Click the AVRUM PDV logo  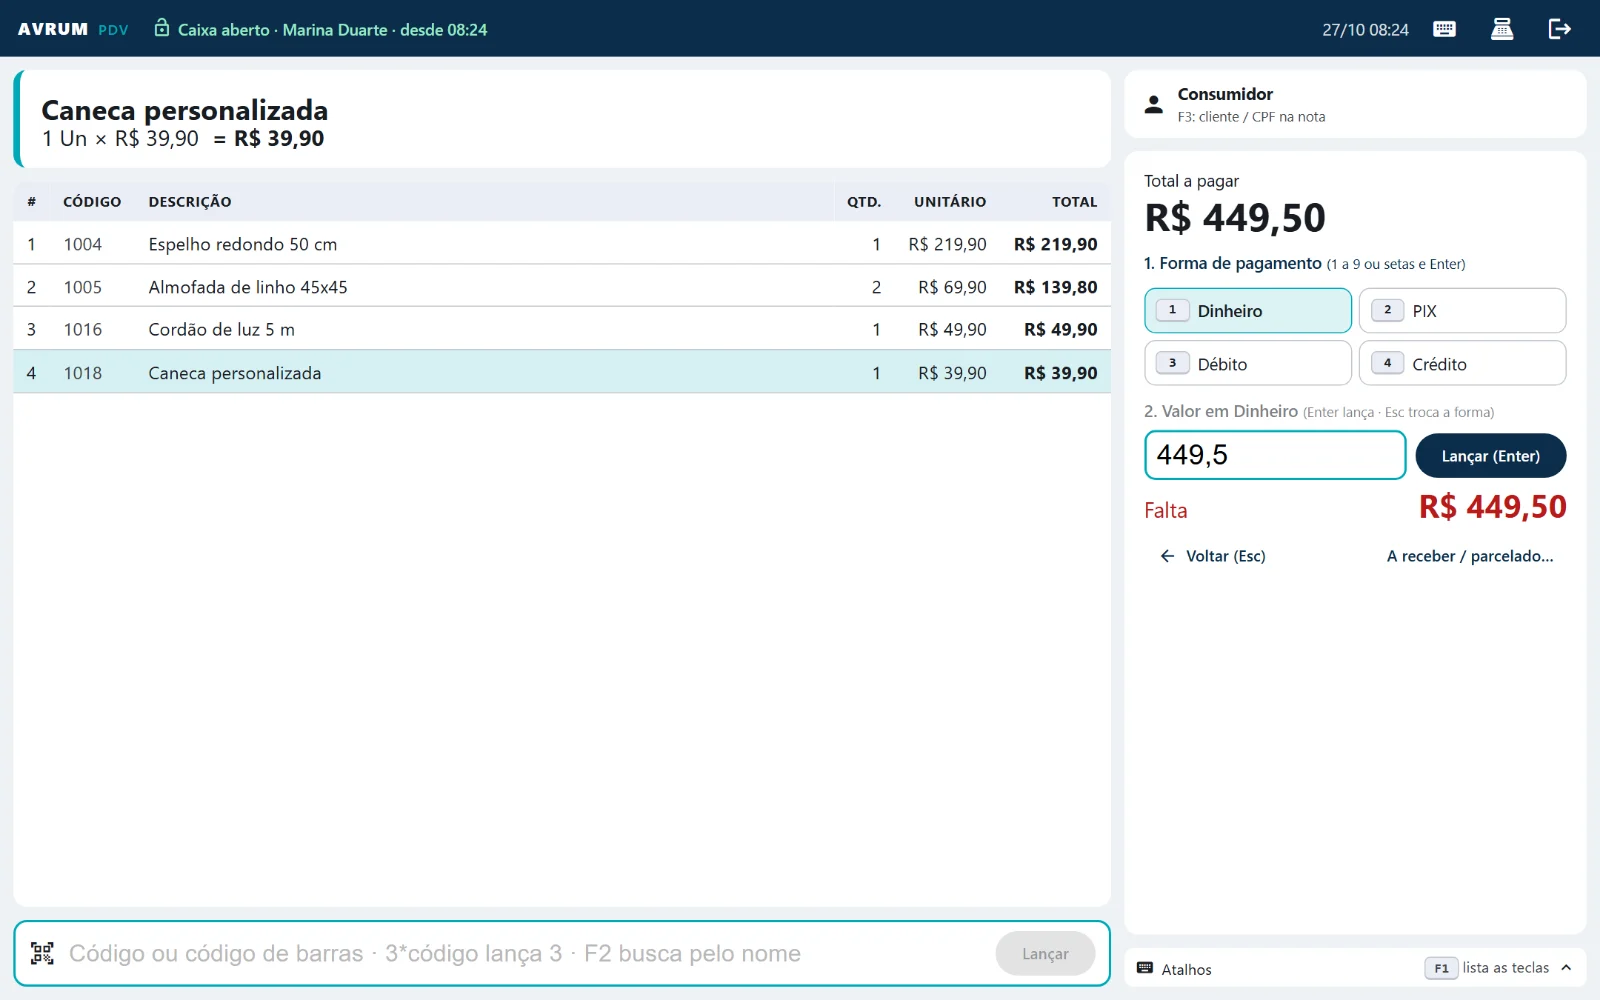tap(73, 29)
